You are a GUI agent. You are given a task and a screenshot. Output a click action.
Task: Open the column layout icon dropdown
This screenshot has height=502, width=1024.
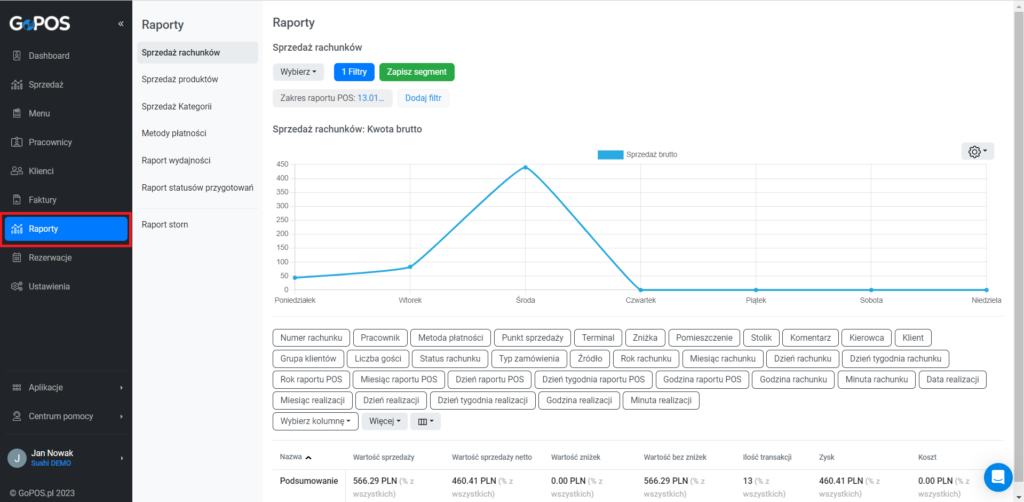tap(425, 422)
